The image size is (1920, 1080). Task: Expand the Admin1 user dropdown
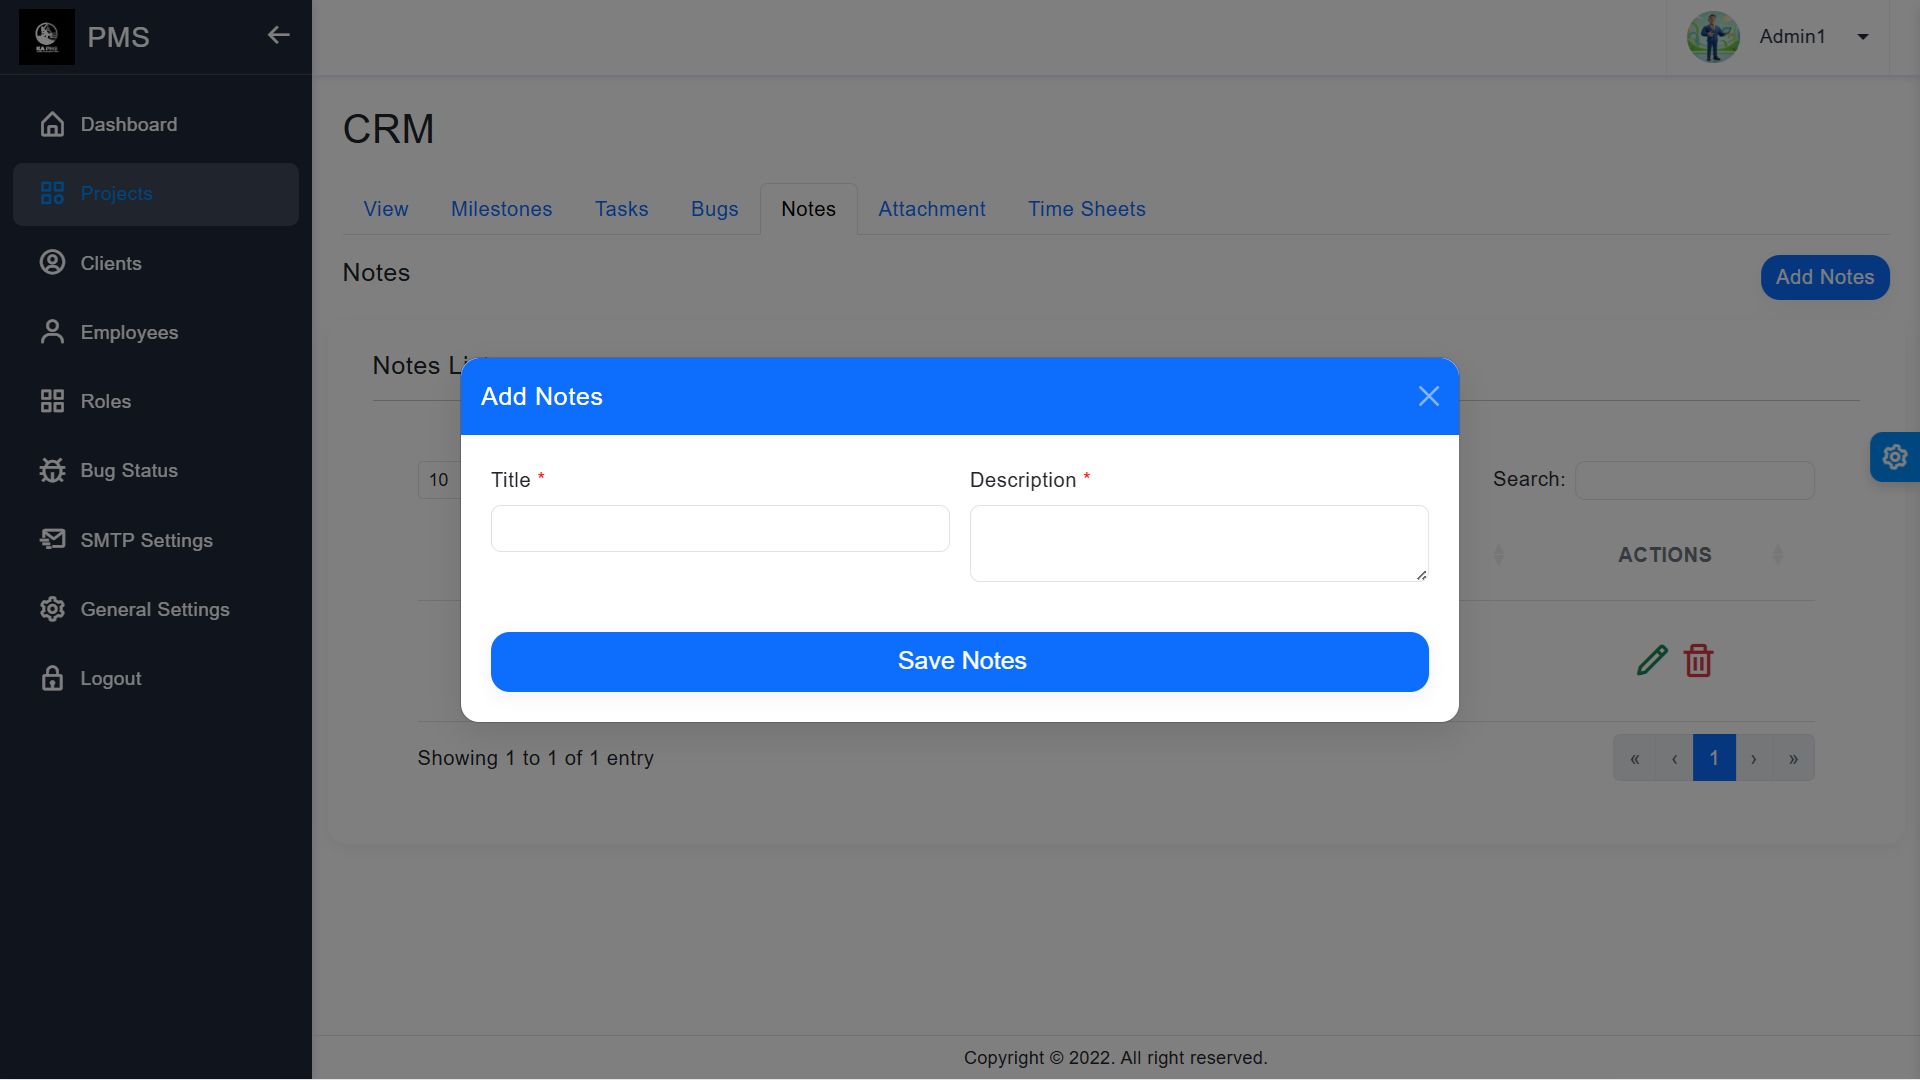[1862, 37]
